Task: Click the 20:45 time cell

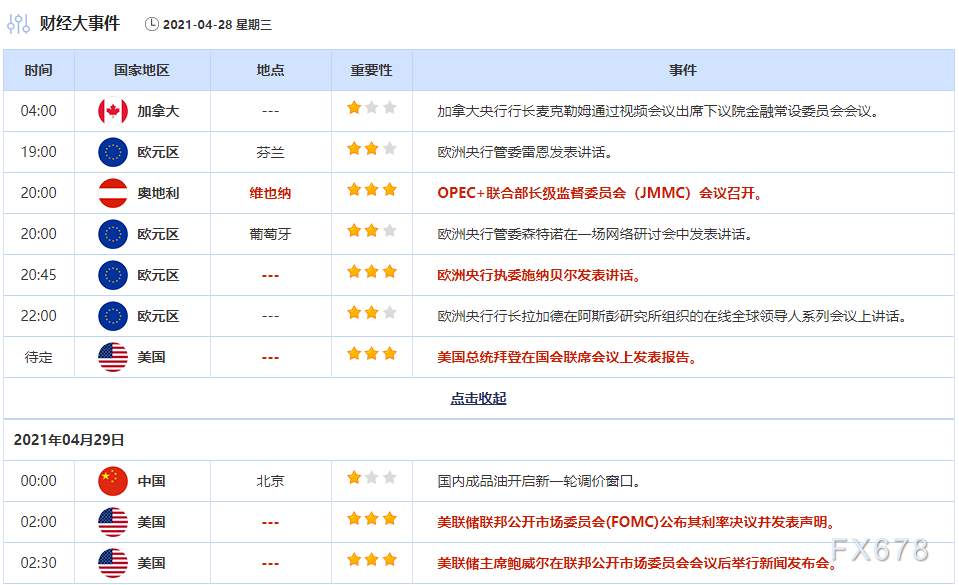Action: coord(39,275)
